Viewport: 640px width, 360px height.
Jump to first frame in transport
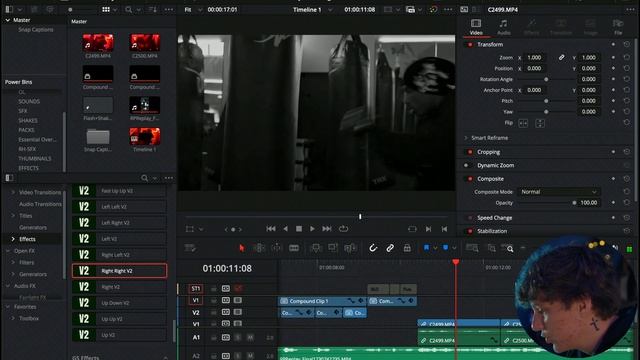coord(271,229)
